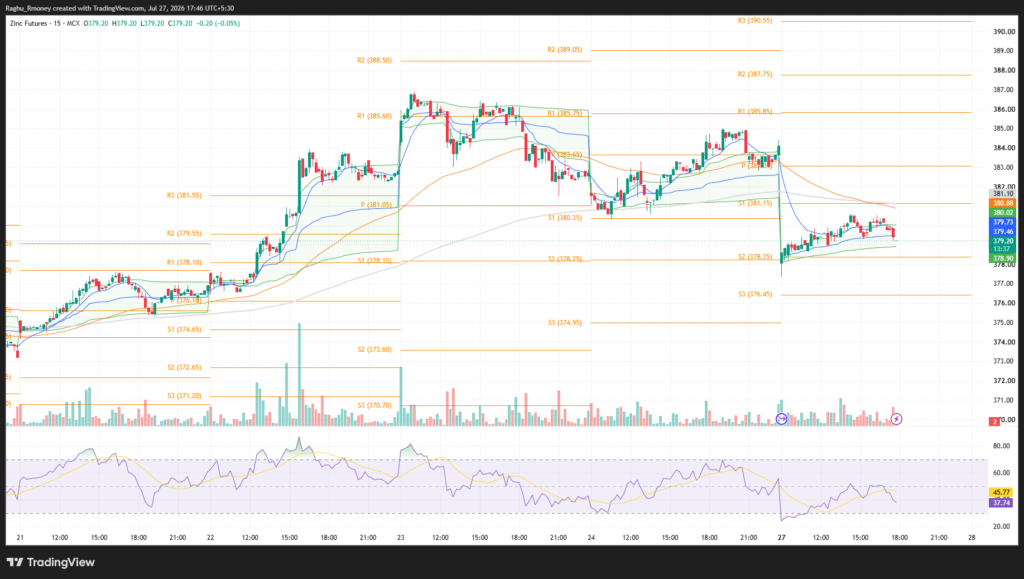Image resolution: width=1024 pixels, height=579 pixels.
Task: Click the yellow 45.77 RSI average tag
Action: click(x=1000, y=492)
